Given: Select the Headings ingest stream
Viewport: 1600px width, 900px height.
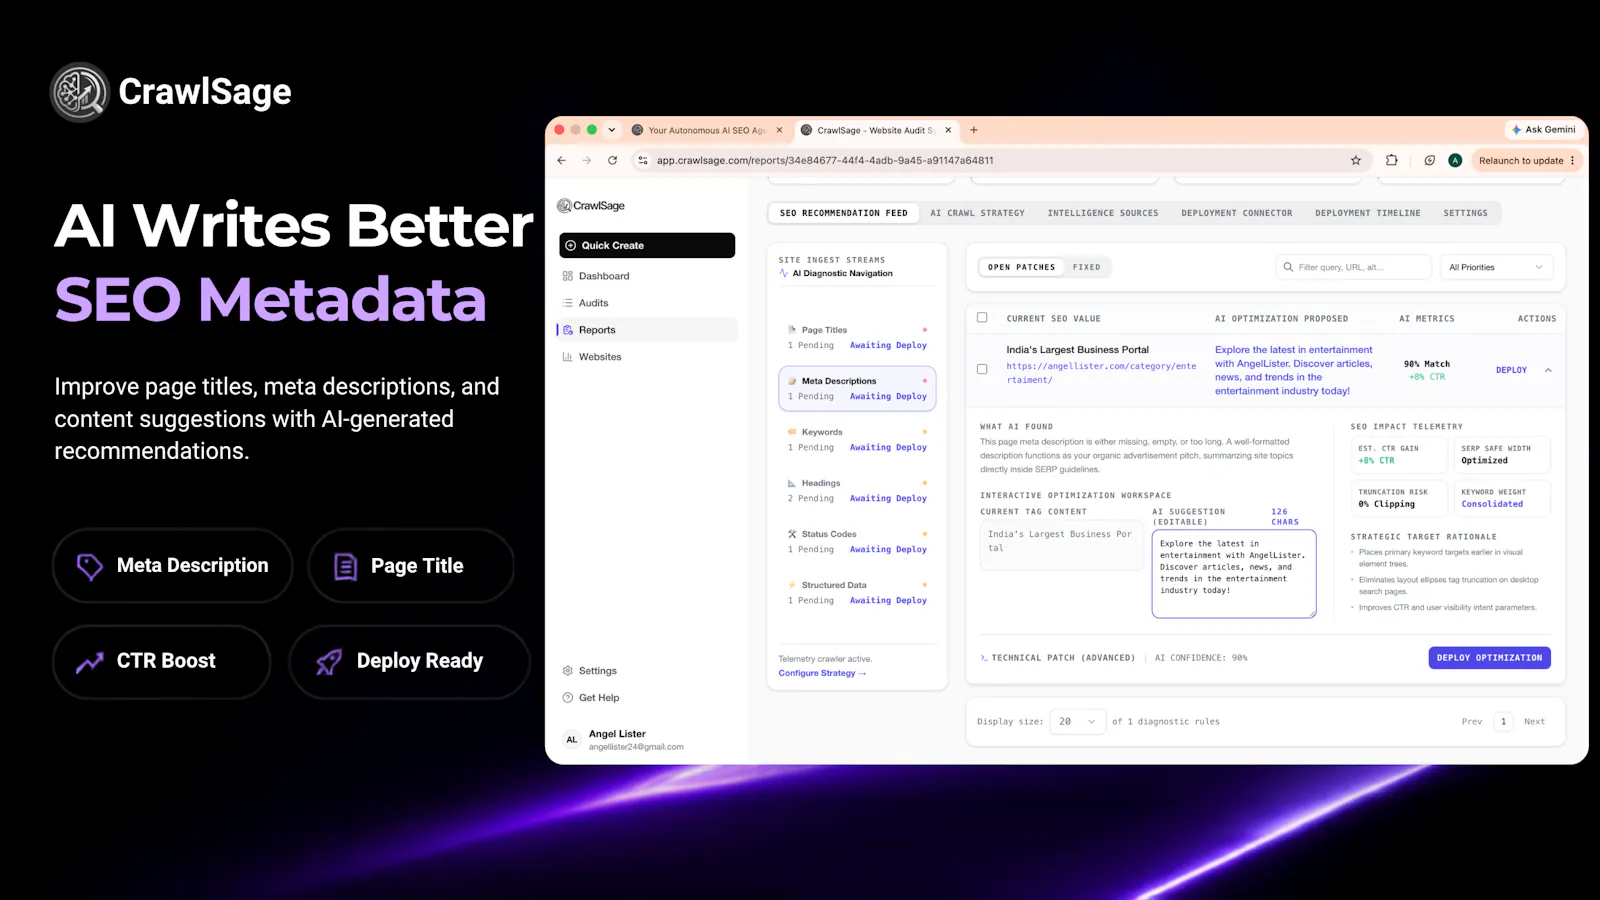Looking at the screenshot, I should [x=857, y=490].
